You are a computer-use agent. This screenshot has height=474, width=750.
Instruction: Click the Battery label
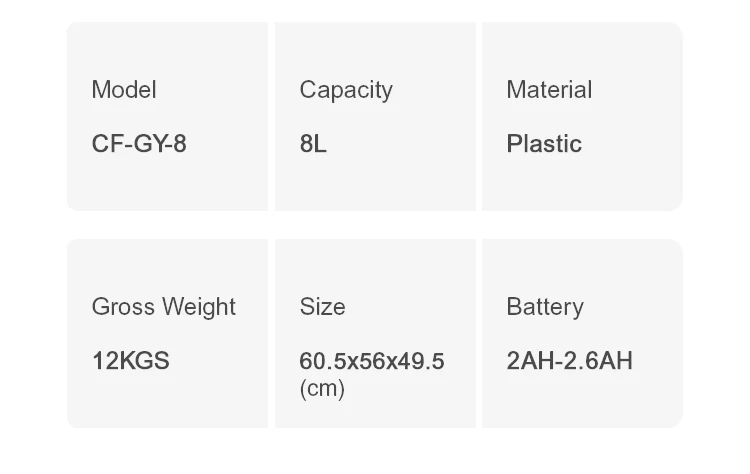pyautogui.click(x=545, y=307)
